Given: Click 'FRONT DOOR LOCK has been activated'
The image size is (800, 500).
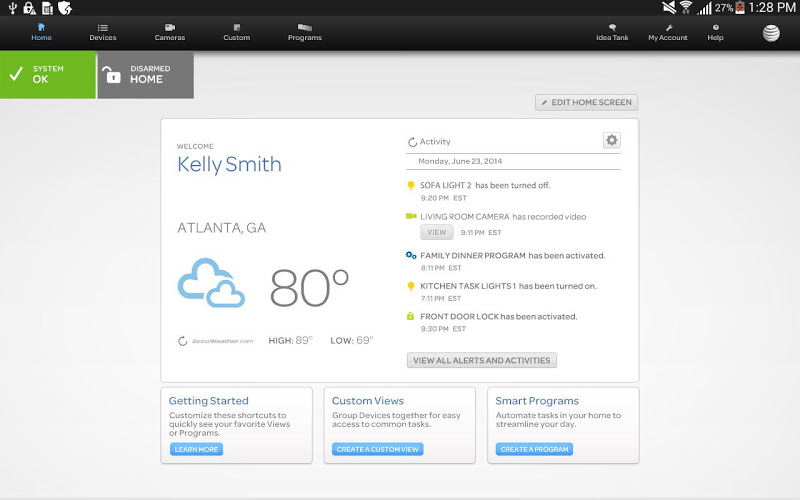Looking at the screenshot, I should [x=498, y=317].
